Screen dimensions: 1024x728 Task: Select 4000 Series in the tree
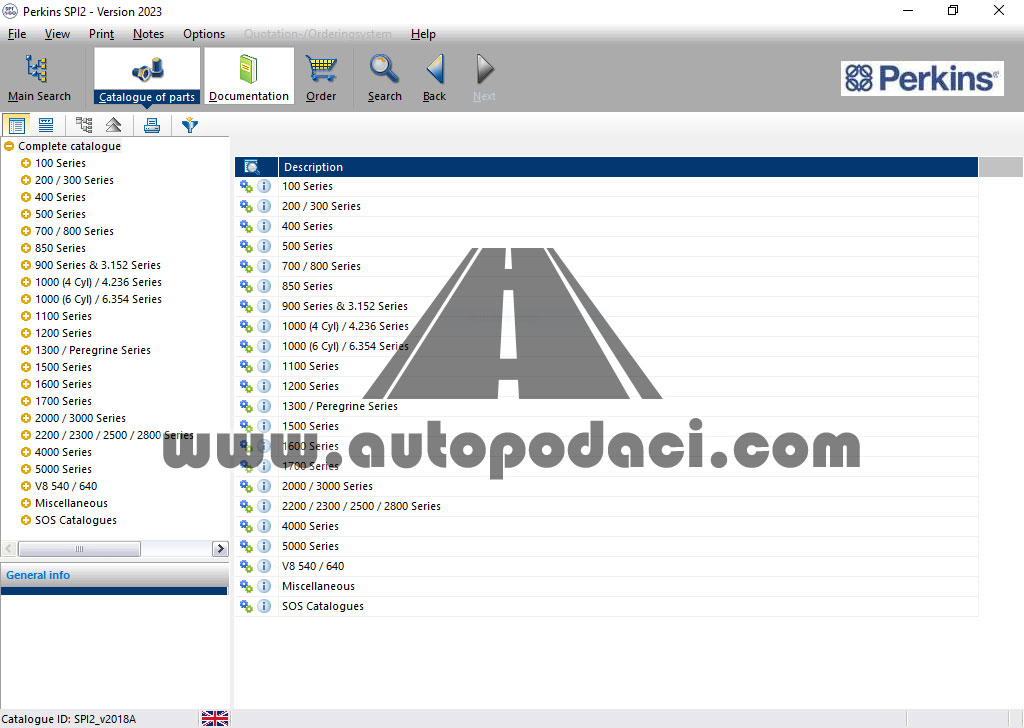point(63,452)
